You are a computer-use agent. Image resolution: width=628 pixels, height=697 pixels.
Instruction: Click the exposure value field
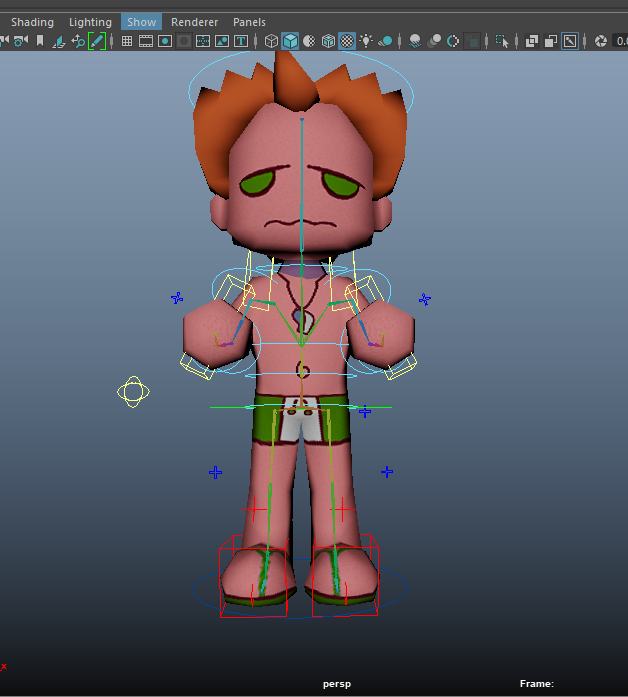point(620,41)
